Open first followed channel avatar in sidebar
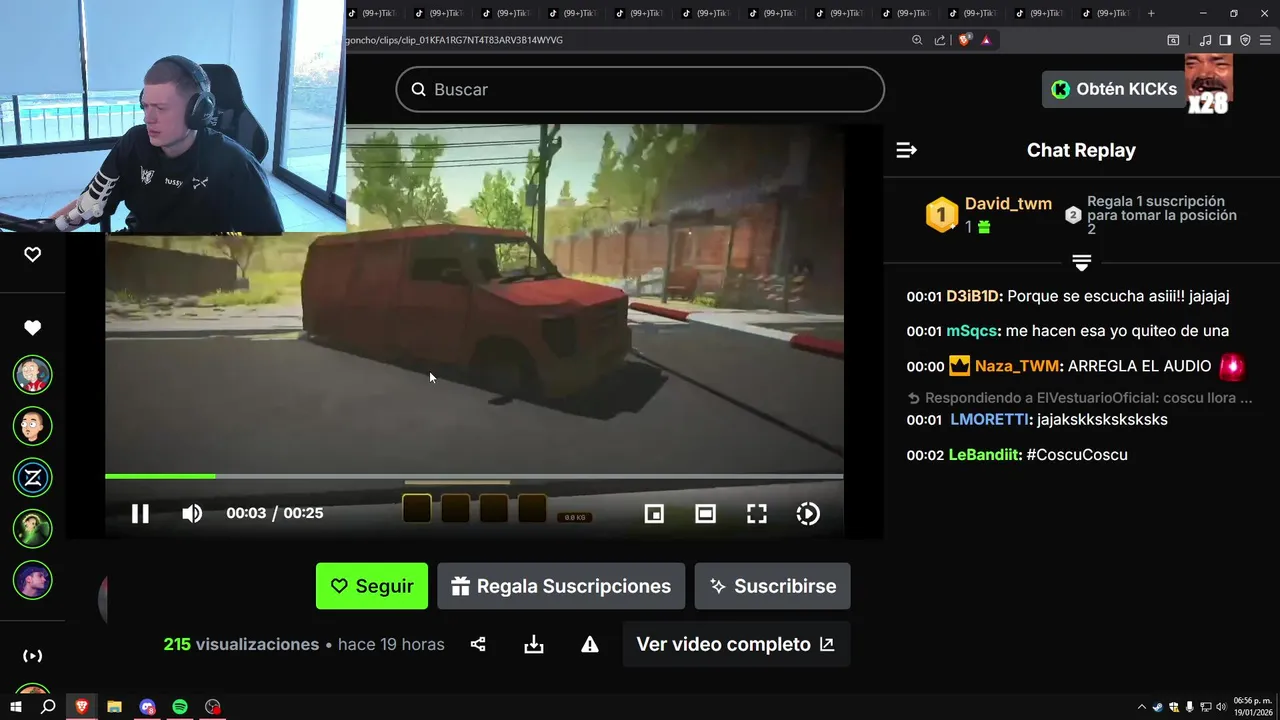Screen dimensions: 1280x720 [x=32, y=374]
